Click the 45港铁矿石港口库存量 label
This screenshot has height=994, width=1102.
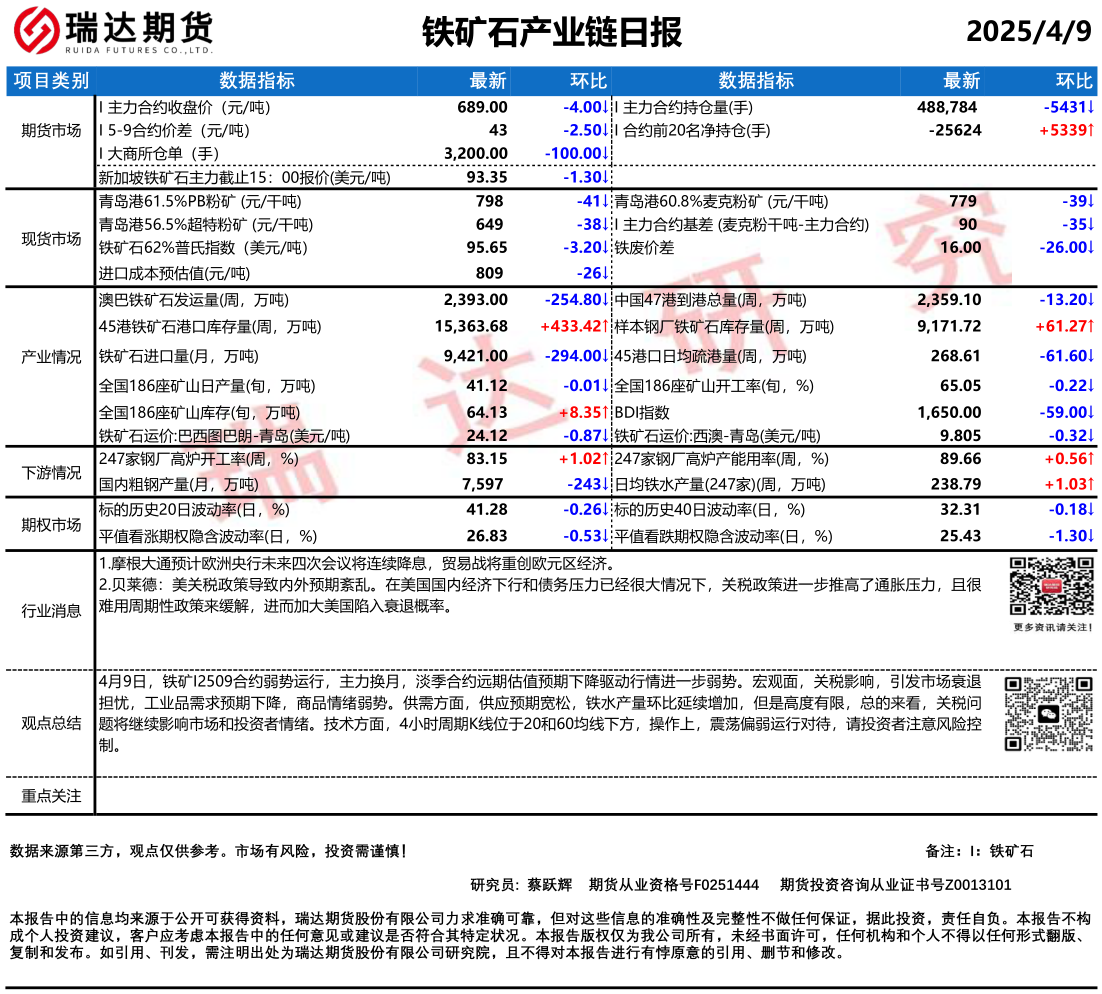click(x=210, y=327)
